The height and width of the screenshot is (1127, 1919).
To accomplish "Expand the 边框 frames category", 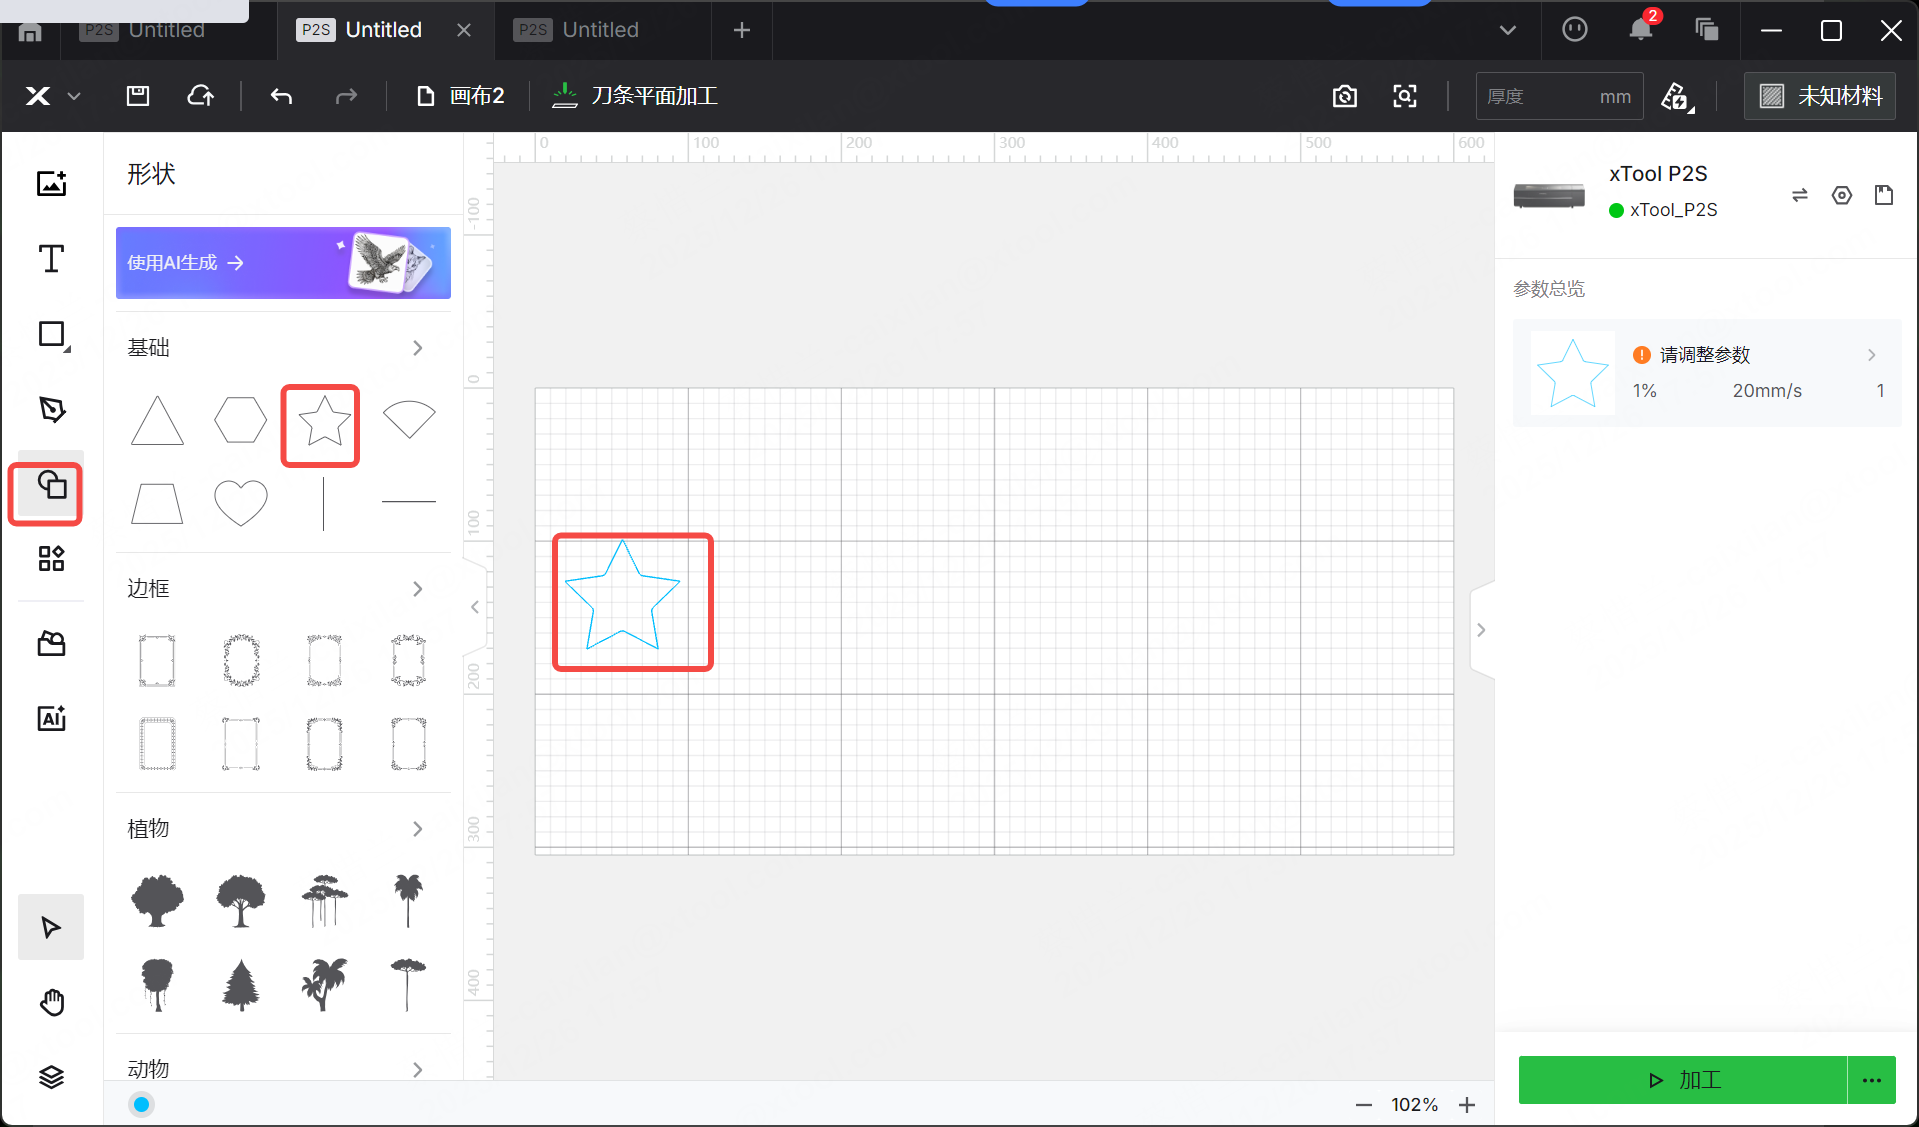I will point(417,589).
